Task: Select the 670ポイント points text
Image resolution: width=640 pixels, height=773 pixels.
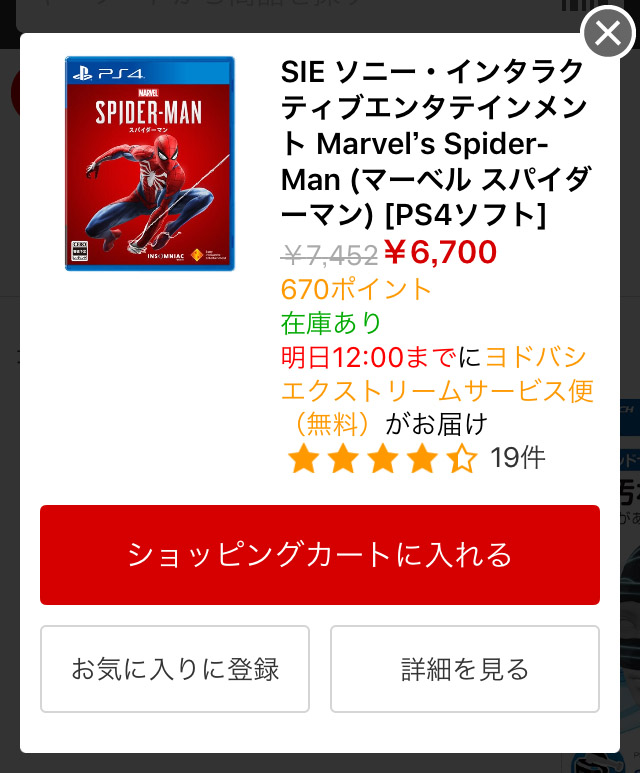Action: click(x=356, y=289)
